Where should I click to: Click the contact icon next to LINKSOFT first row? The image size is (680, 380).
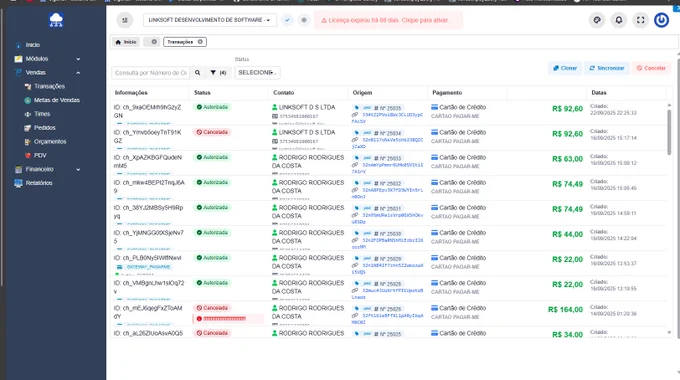coord(275,107)
